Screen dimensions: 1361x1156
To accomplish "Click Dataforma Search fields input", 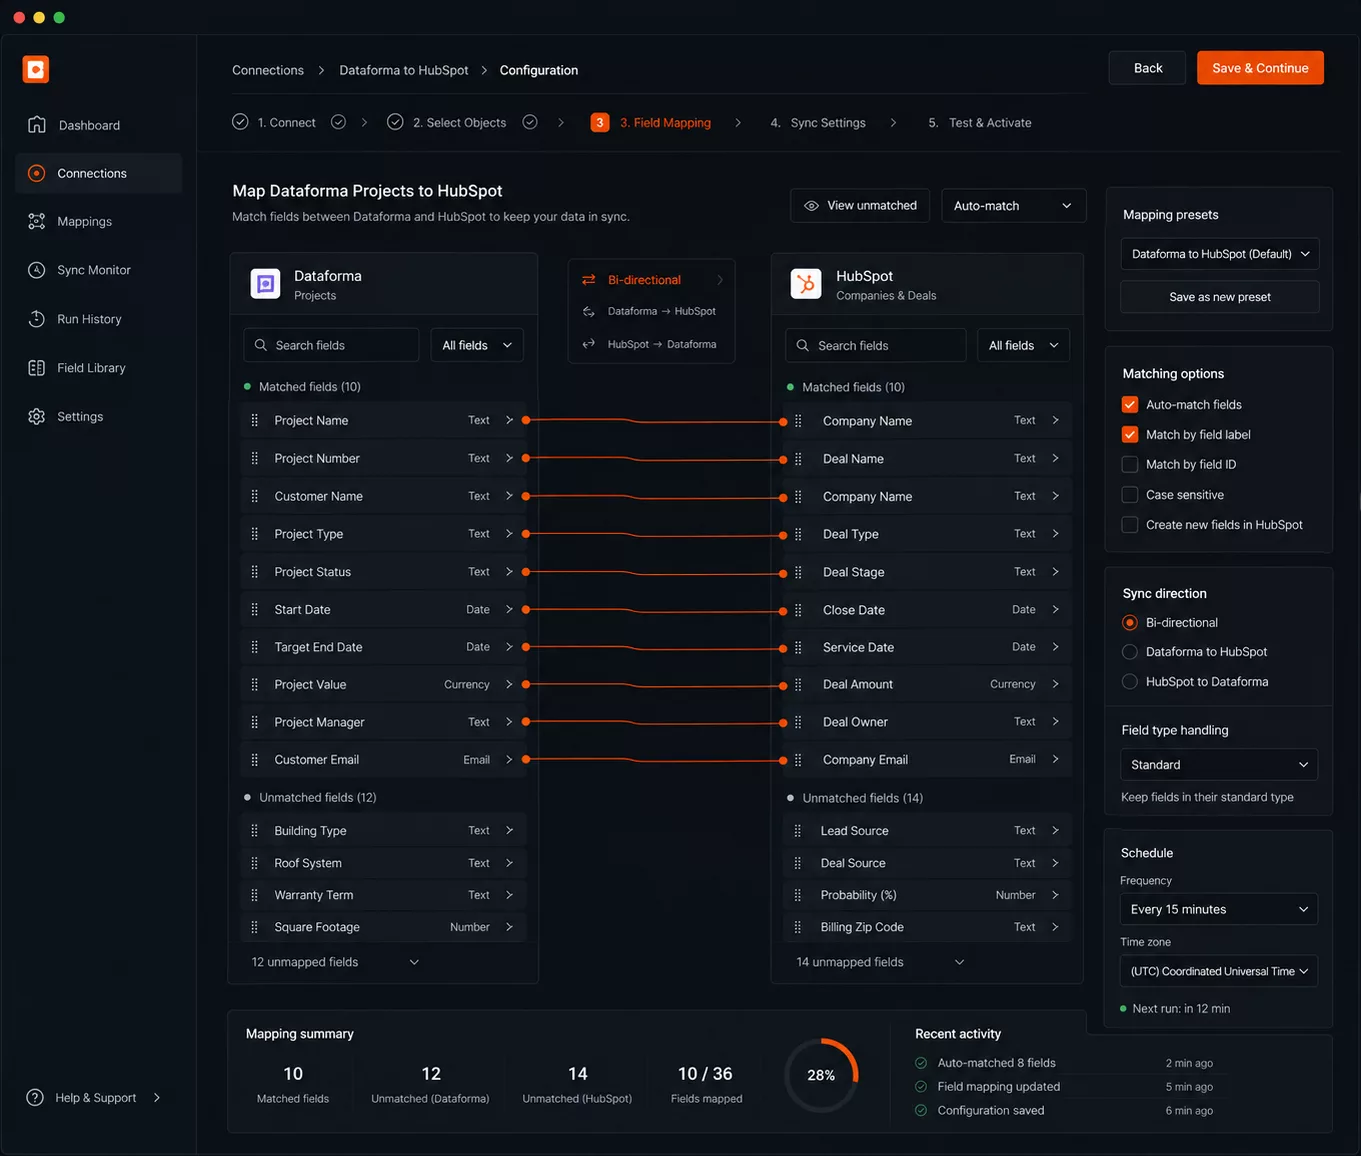I will 331,345.
